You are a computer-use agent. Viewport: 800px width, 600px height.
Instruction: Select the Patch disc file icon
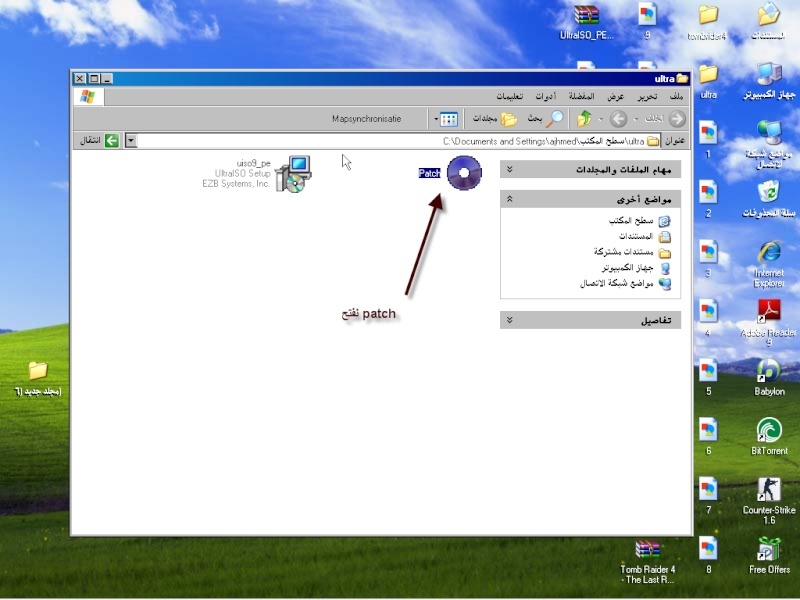tap(464, 173)
